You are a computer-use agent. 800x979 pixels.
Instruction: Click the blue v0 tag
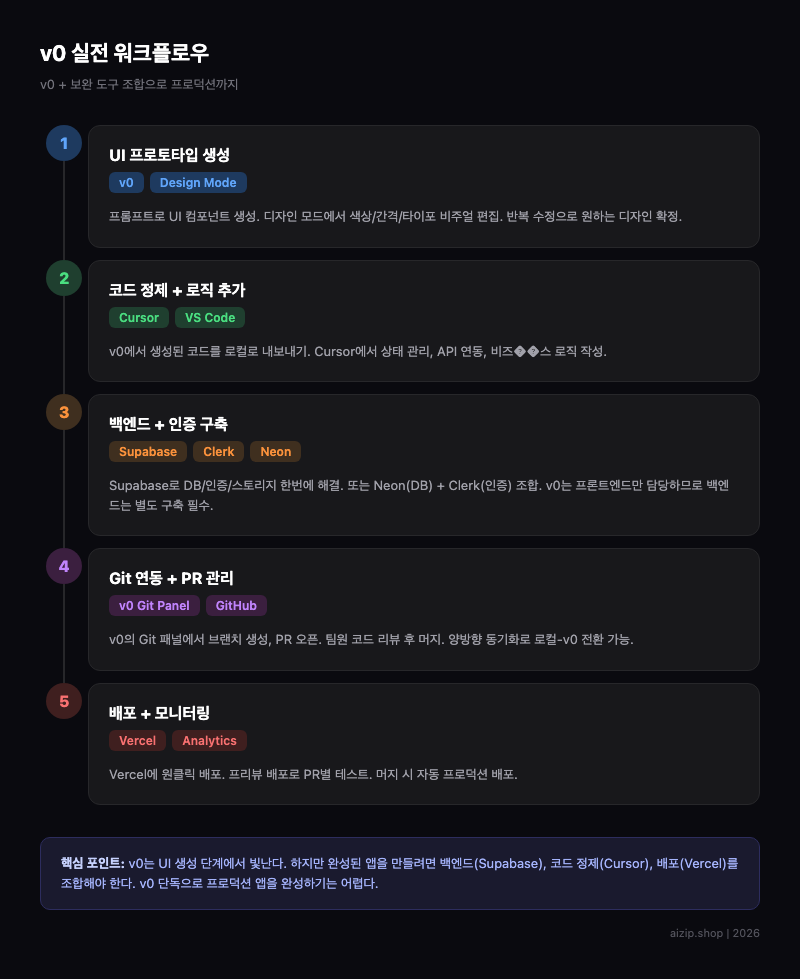126,183
